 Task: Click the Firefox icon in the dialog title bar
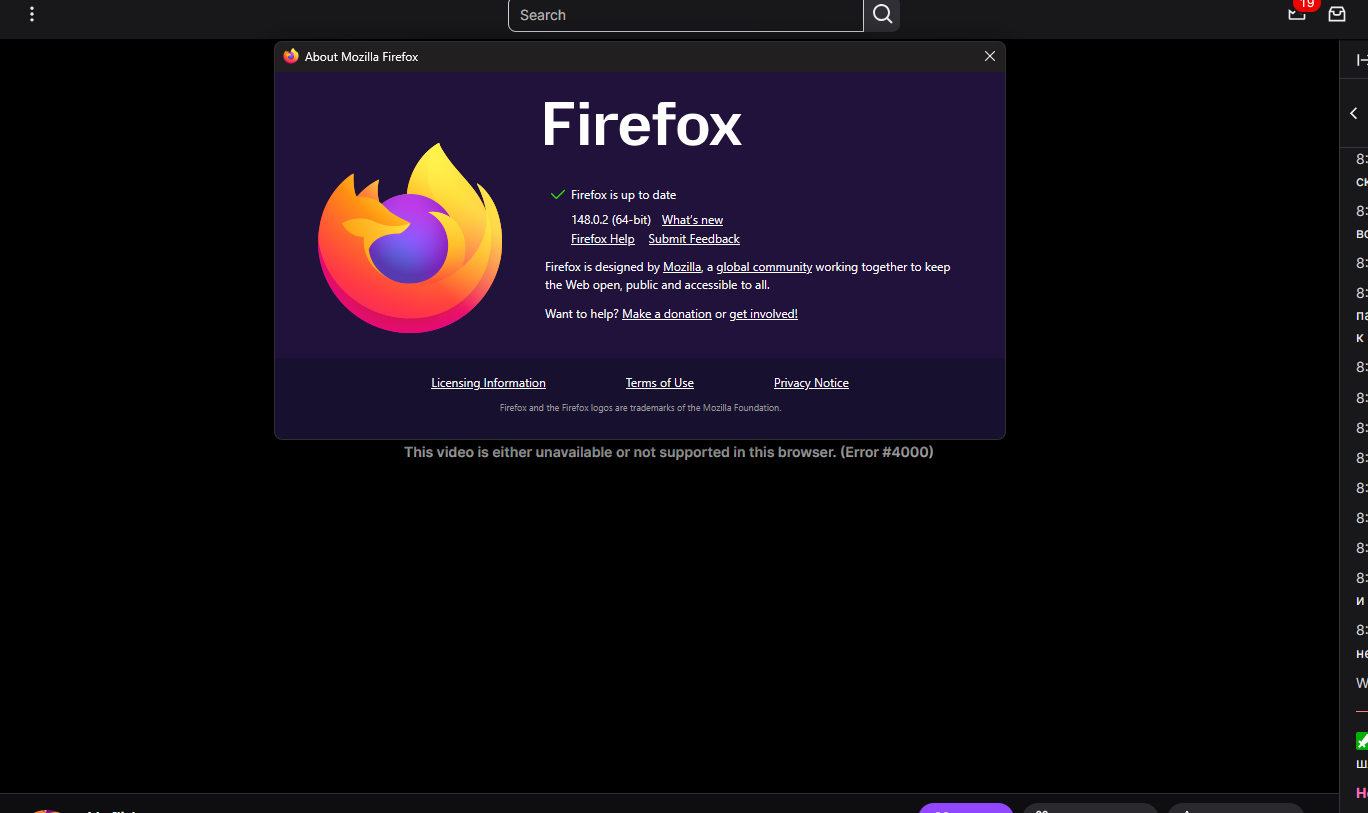(291, 57)
